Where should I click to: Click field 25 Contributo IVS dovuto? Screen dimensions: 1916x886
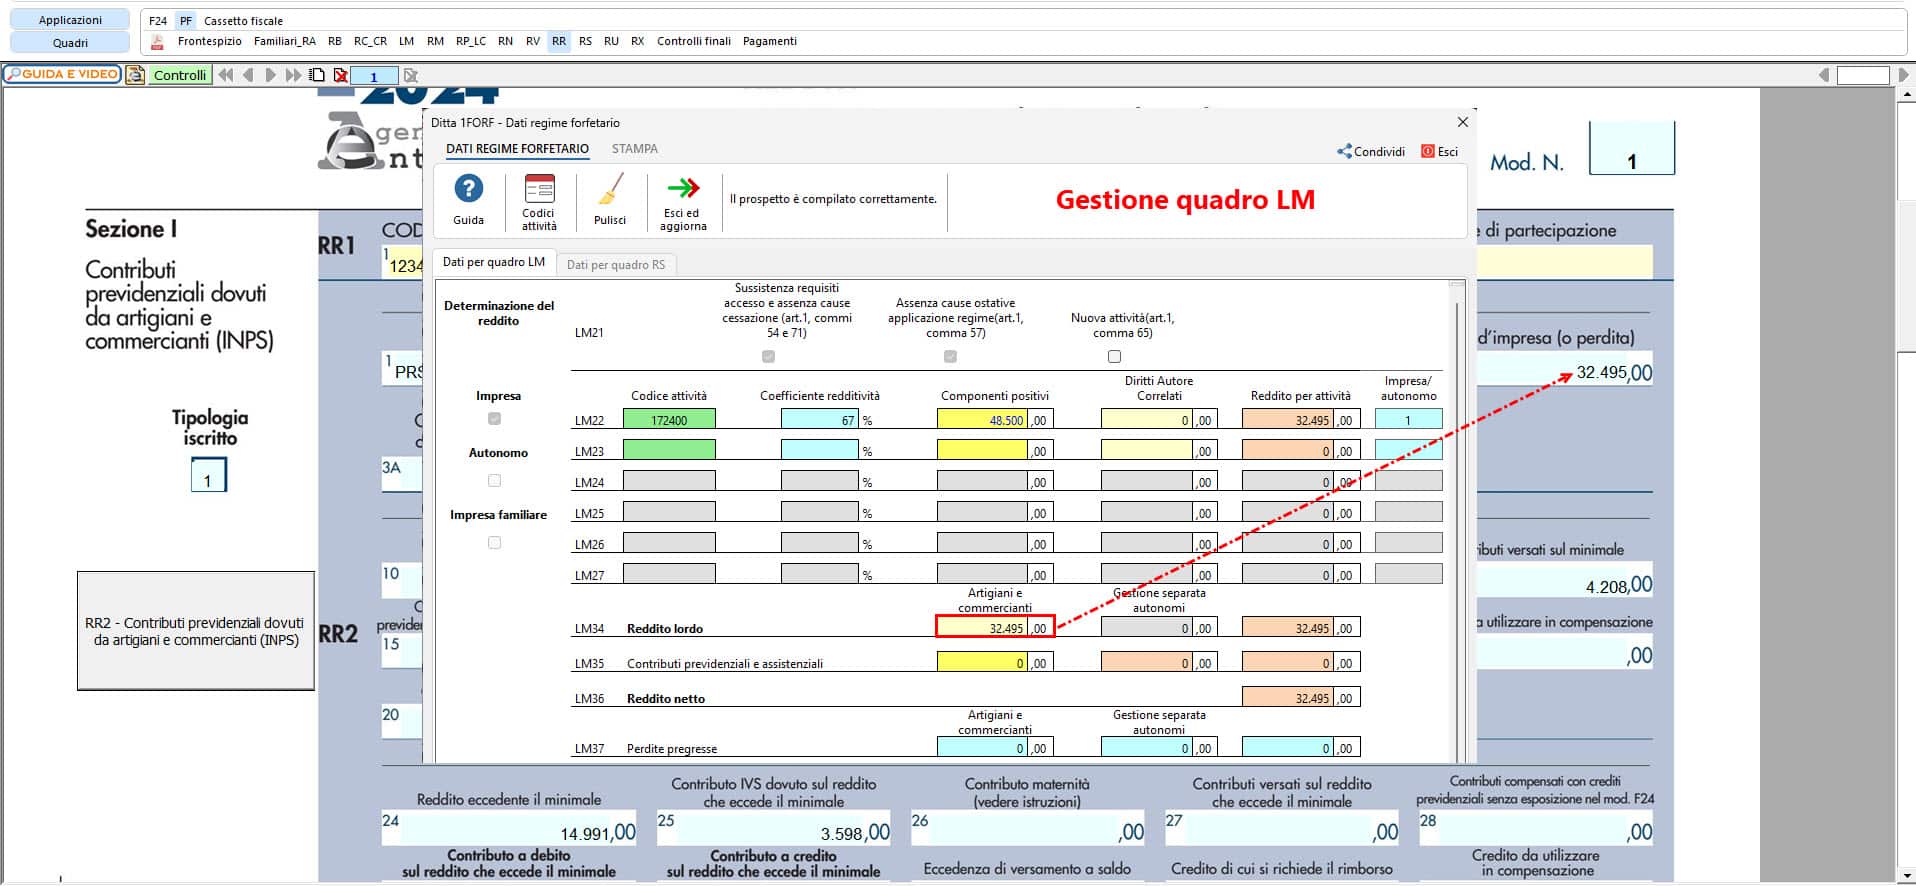(773, 830)
